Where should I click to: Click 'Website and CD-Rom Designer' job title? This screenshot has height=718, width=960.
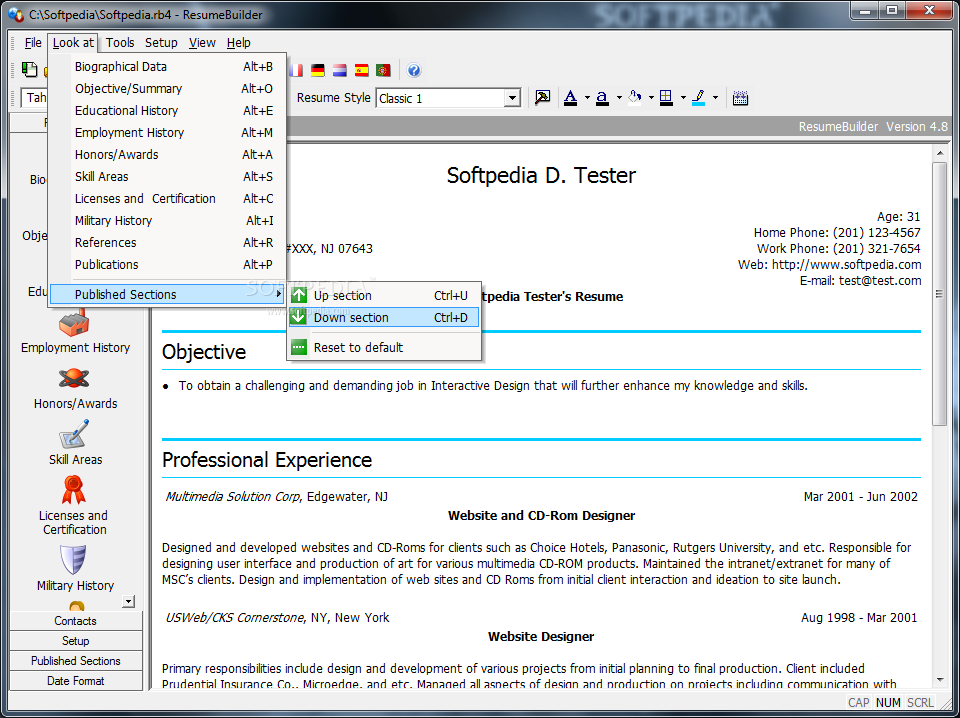click(x=541, y=515)
